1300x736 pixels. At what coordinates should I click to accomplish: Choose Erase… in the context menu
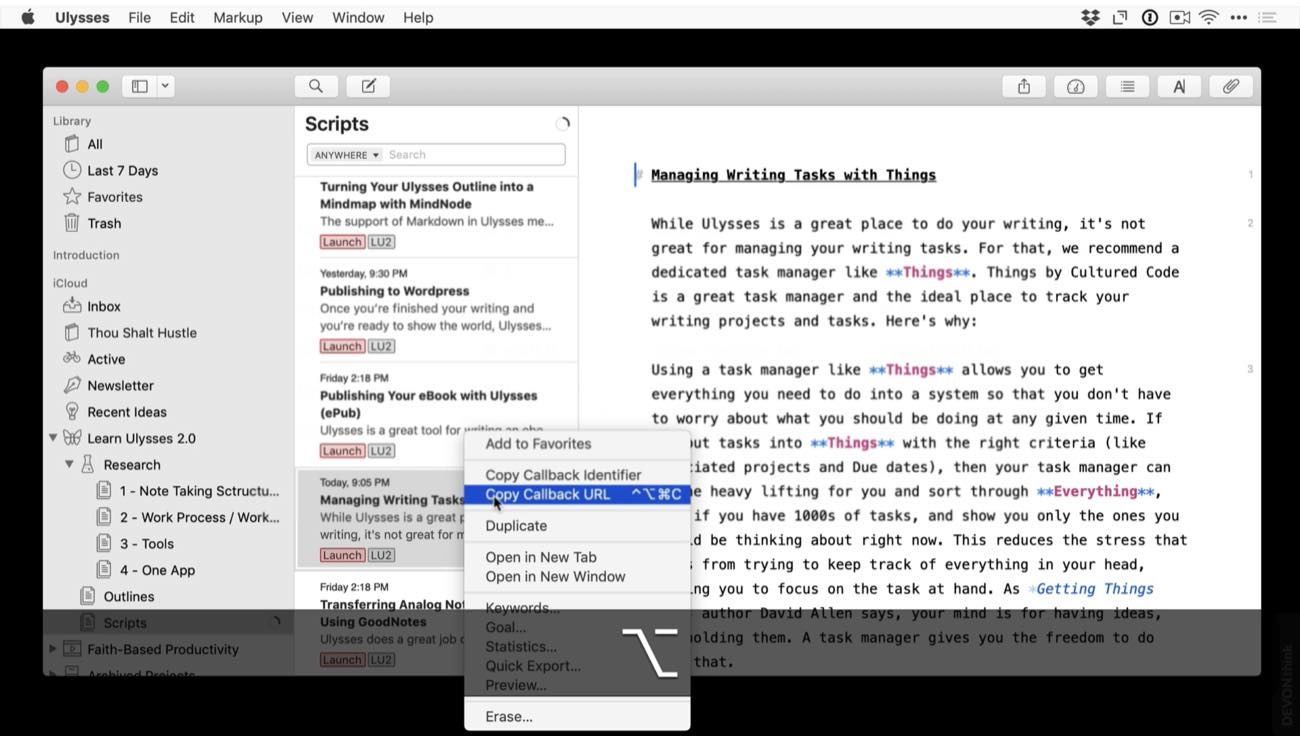pyautogui.click(x=509, y=717)
